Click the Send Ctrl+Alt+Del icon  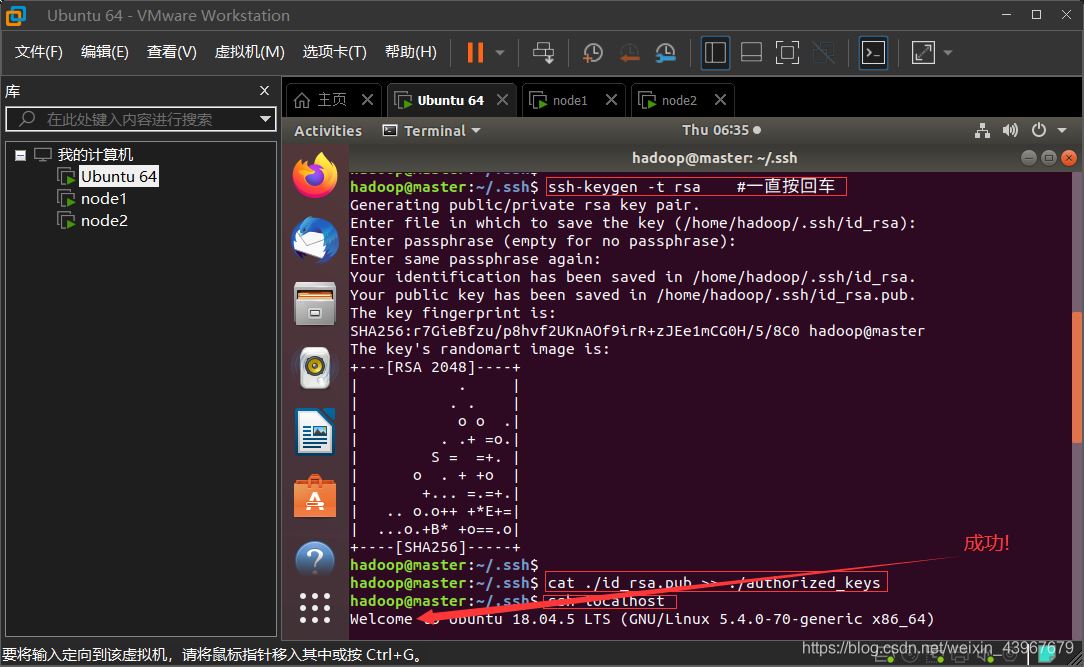[543, 52]
